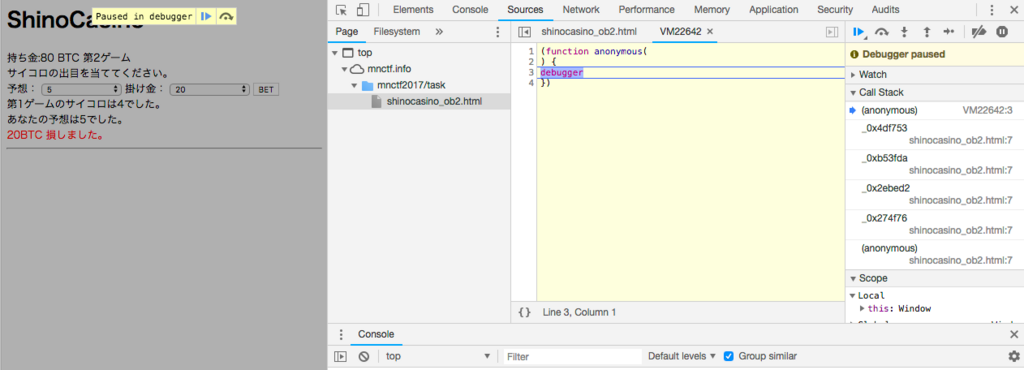Pretty print source with braces icon
1024x370 pixels.
point(524,313)
